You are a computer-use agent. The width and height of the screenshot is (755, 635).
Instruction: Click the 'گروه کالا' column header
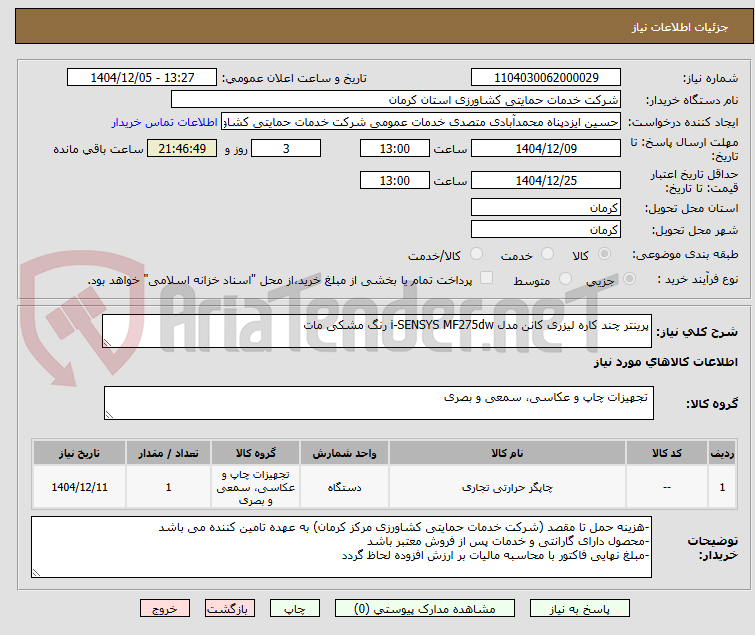pos(256,453)
